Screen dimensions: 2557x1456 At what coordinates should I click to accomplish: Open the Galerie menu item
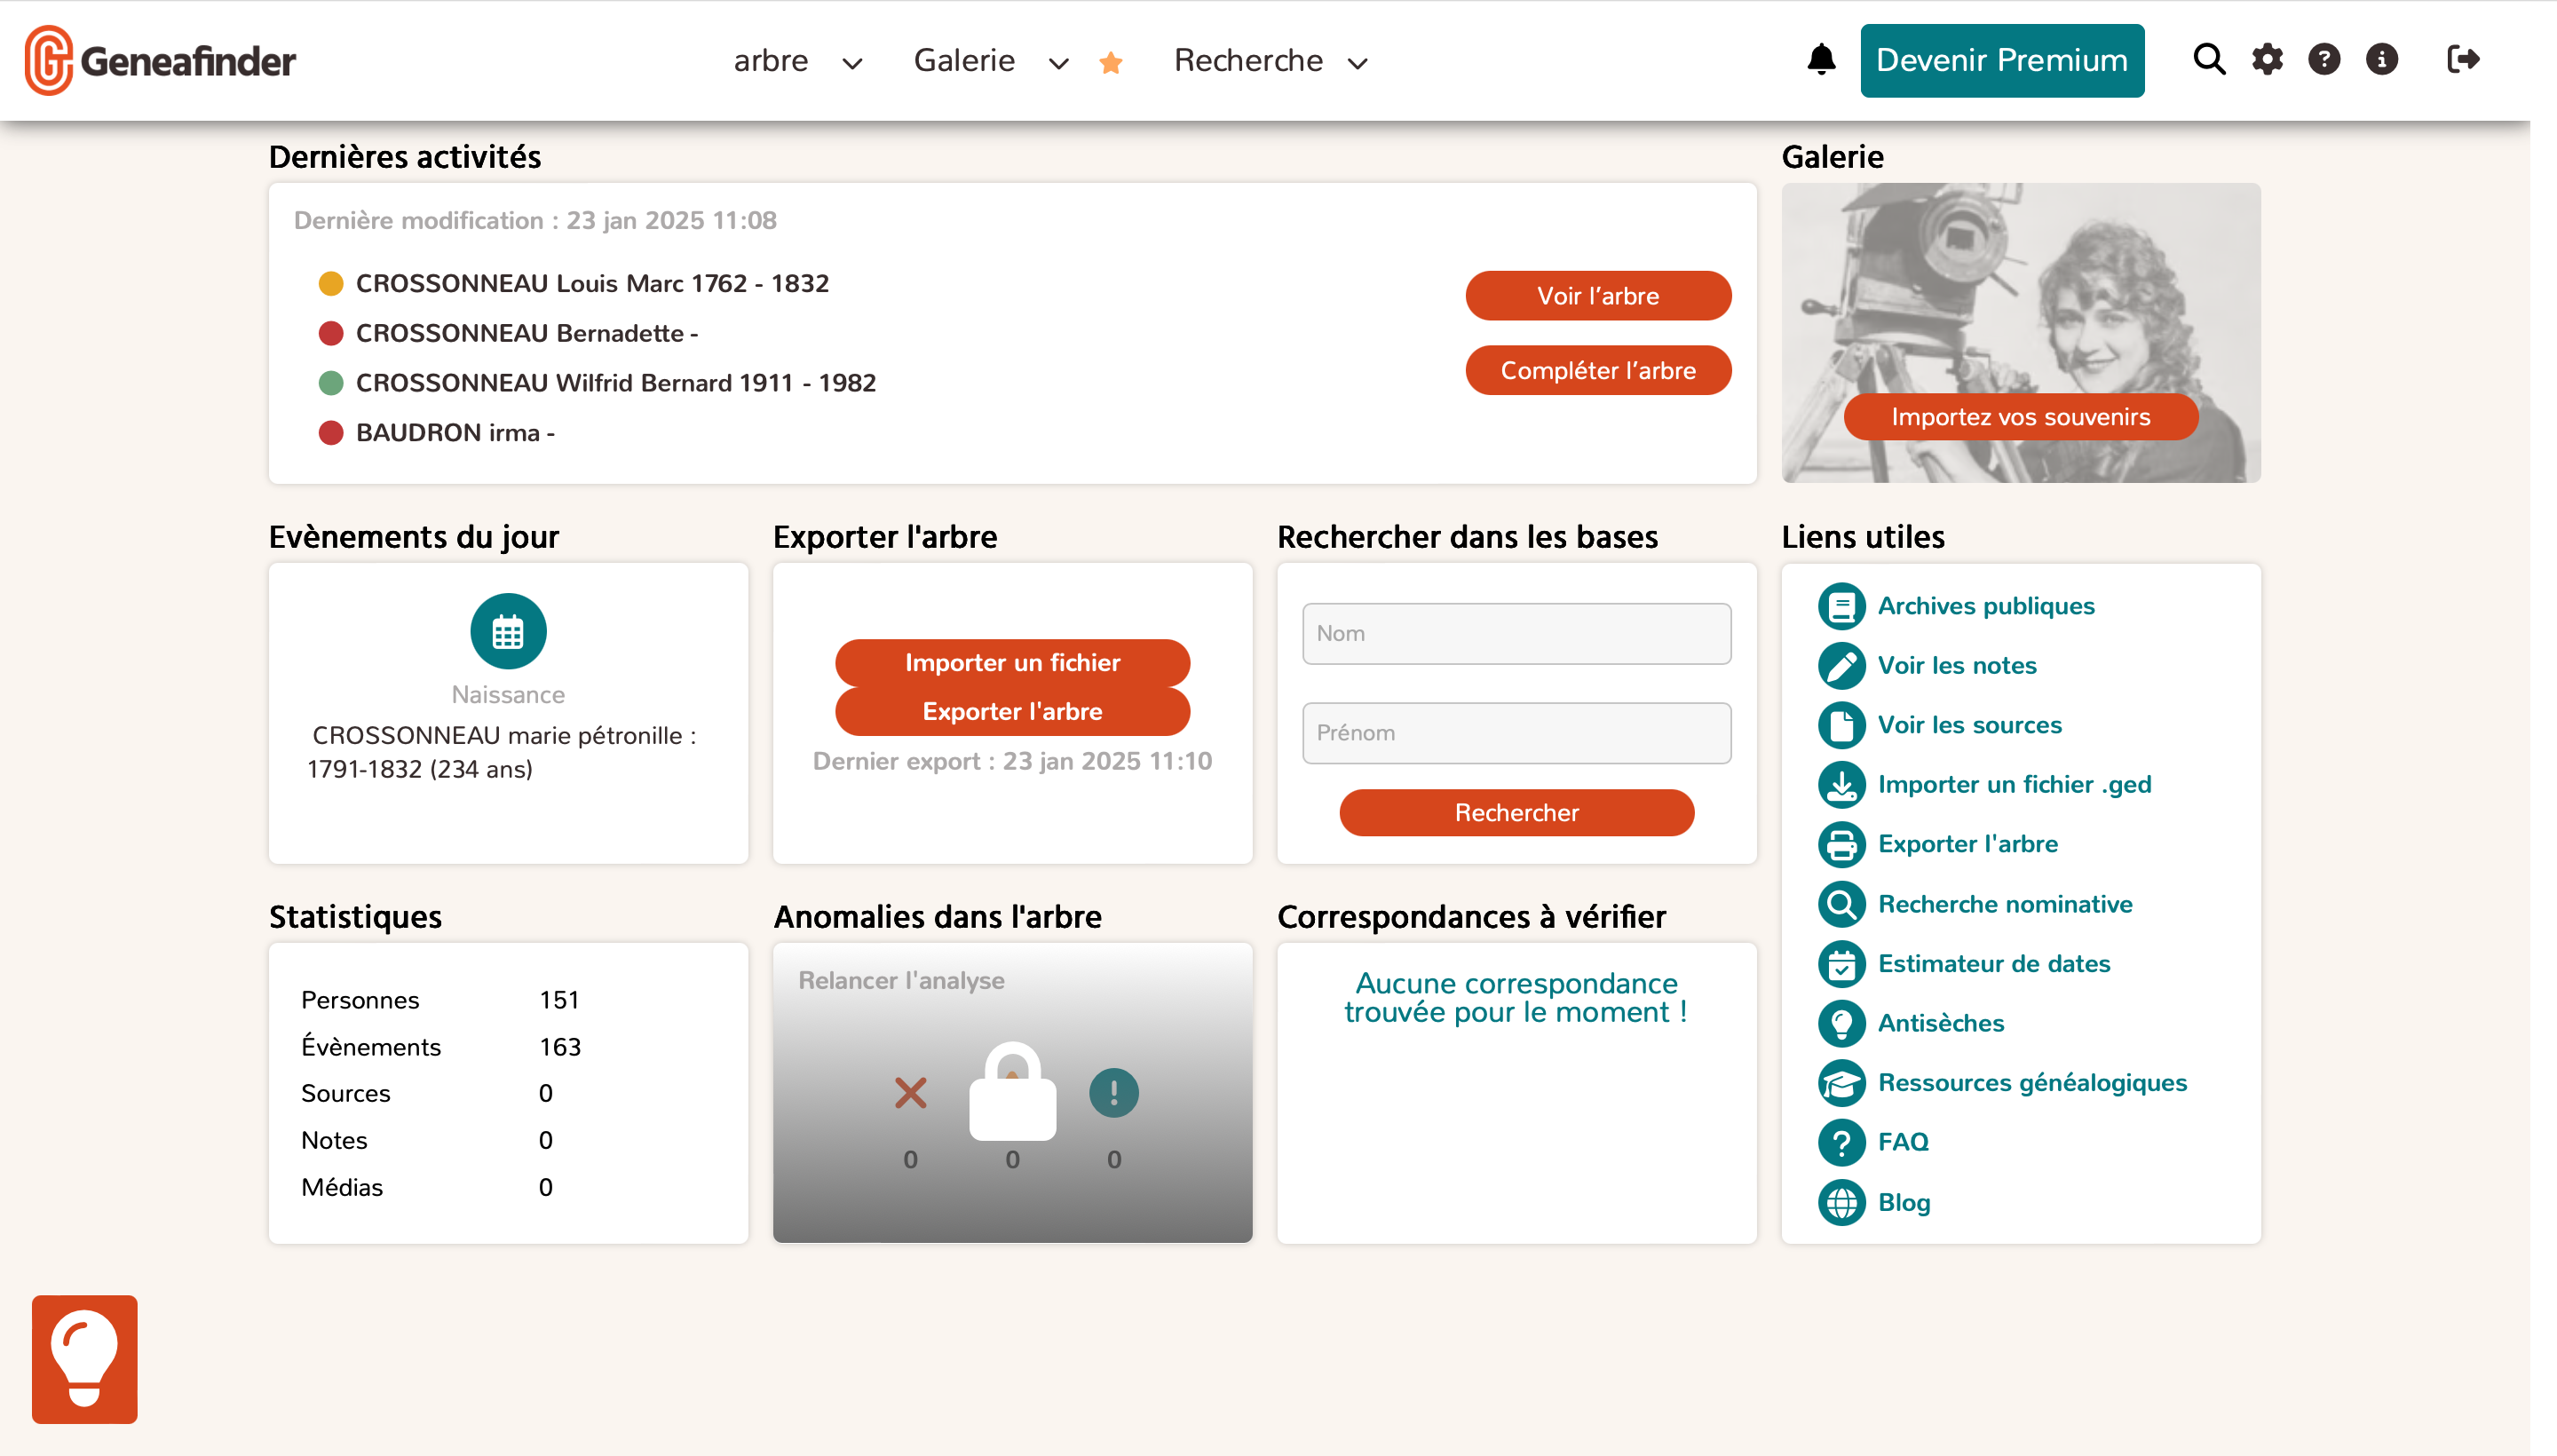pyautogui.click(x=964, y=60)
